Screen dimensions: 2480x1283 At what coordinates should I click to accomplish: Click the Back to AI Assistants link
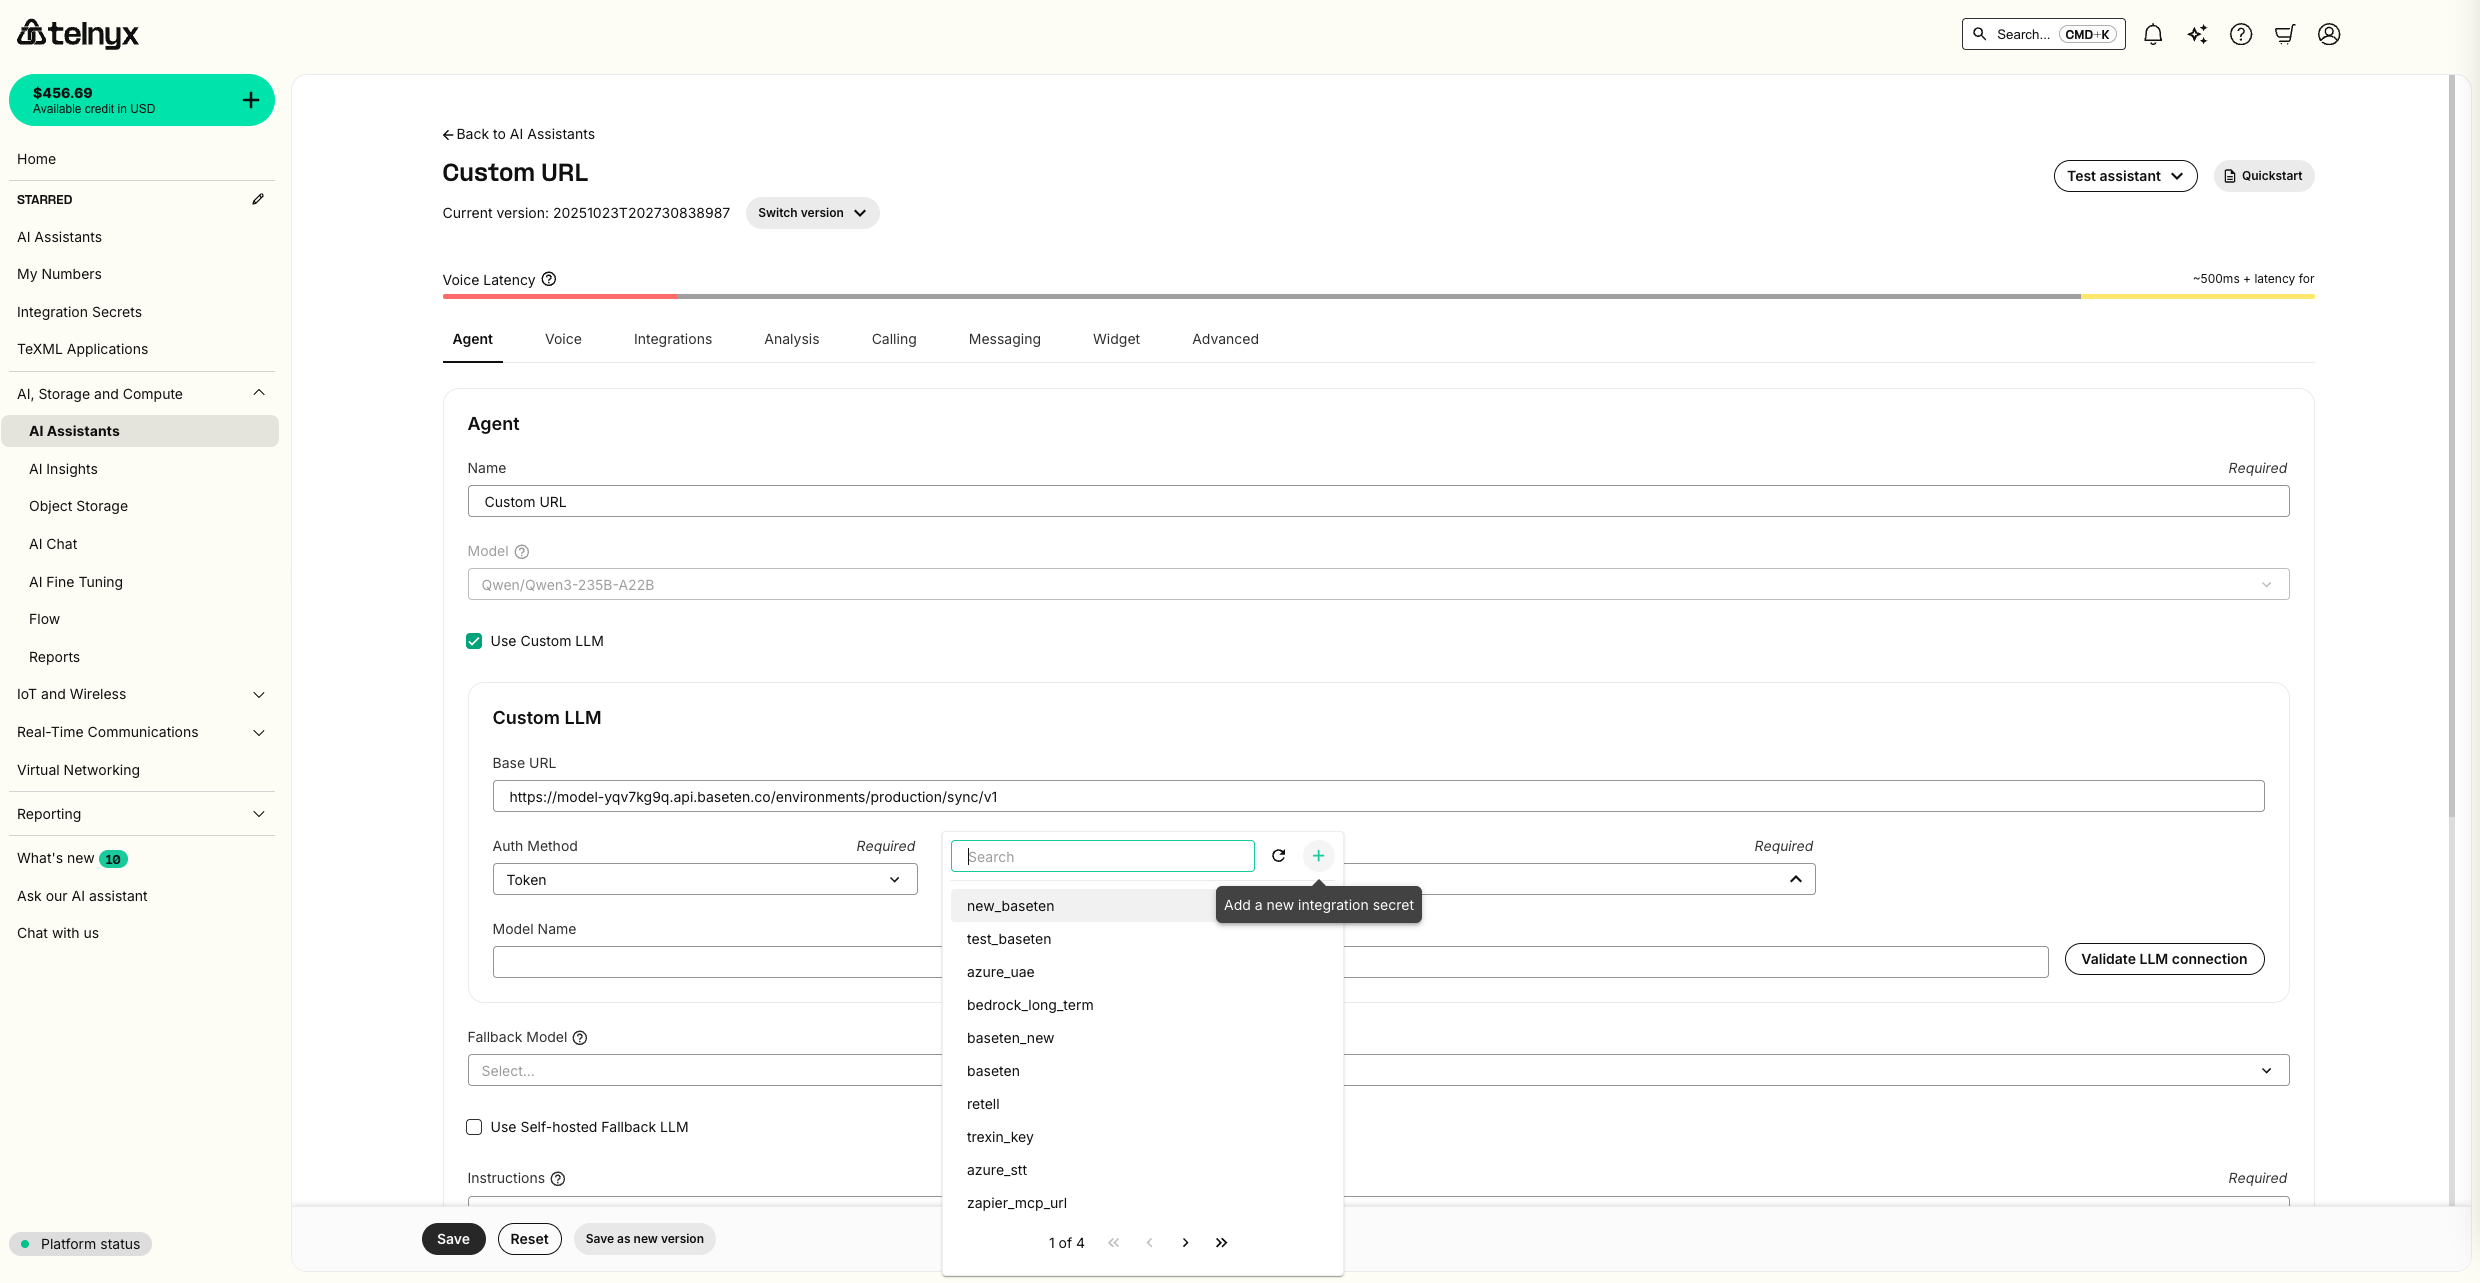518,133
